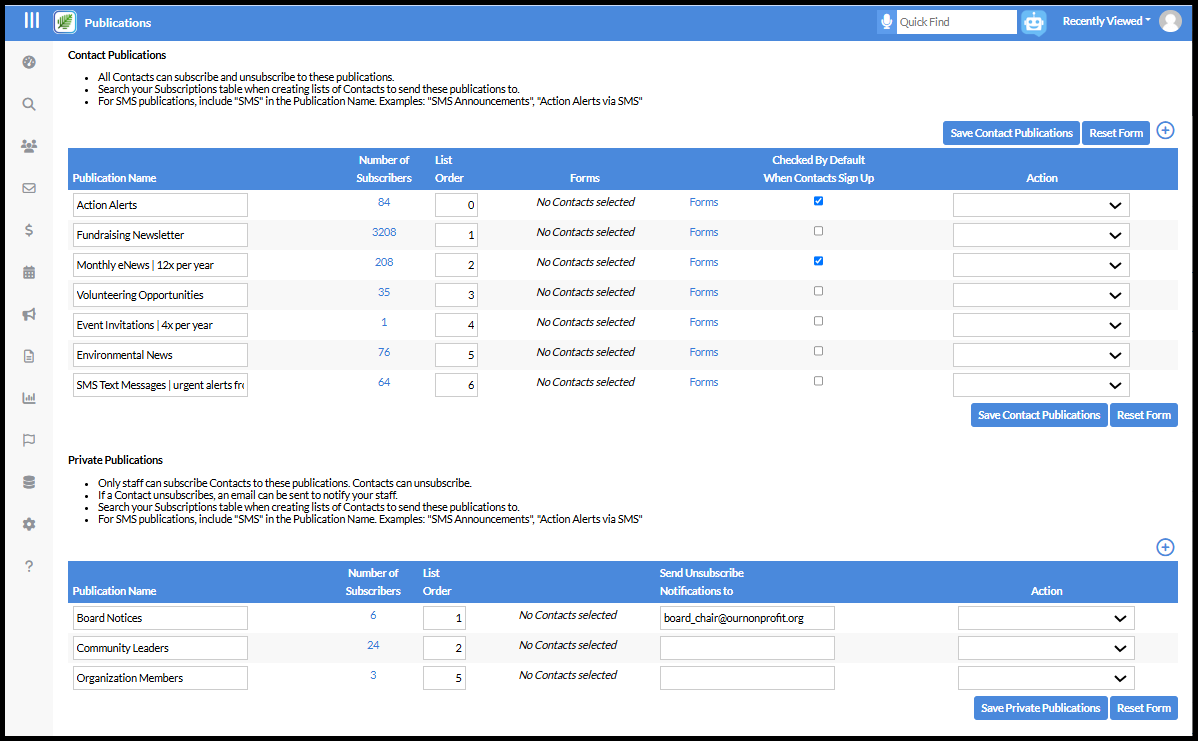Open Action dropdown for Organization Members
This screenshot has width=1198, height=741.
pyautogui.click(x=1046, y=678)
